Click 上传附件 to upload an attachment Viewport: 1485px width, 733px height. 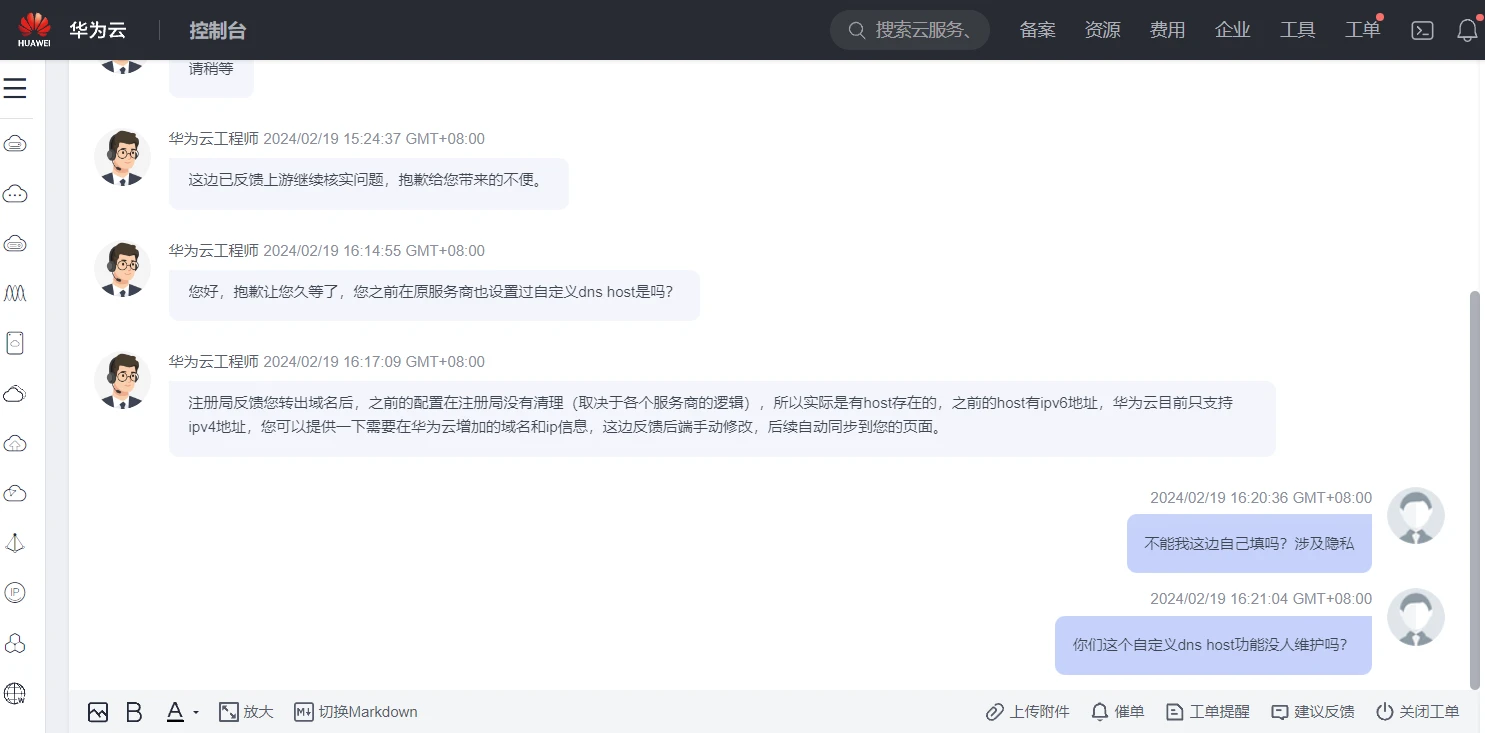tap(1027, 712)
